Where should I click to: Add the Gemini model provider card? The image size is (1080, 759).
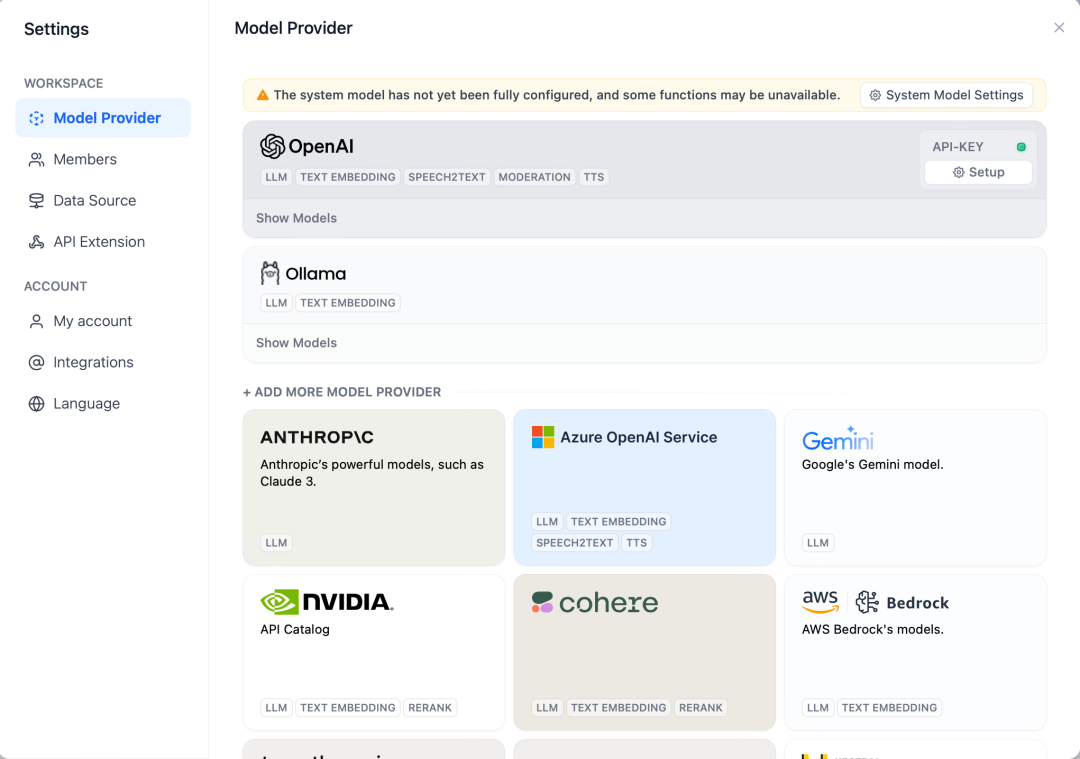[915, 488]
